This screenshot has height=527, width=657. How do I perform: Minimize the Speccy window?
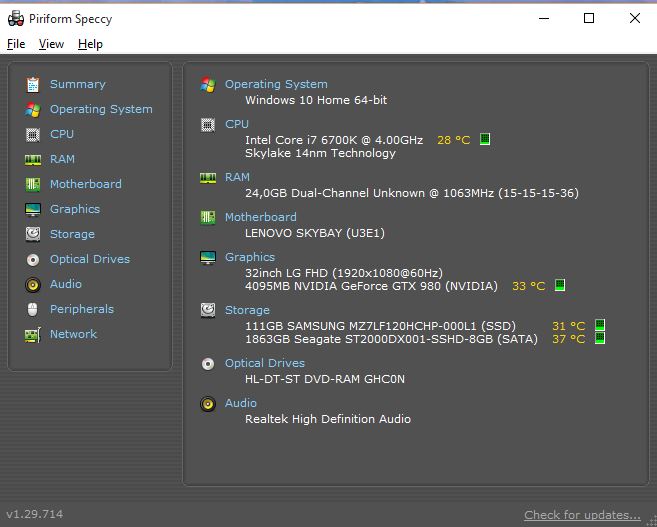(544, 18)
